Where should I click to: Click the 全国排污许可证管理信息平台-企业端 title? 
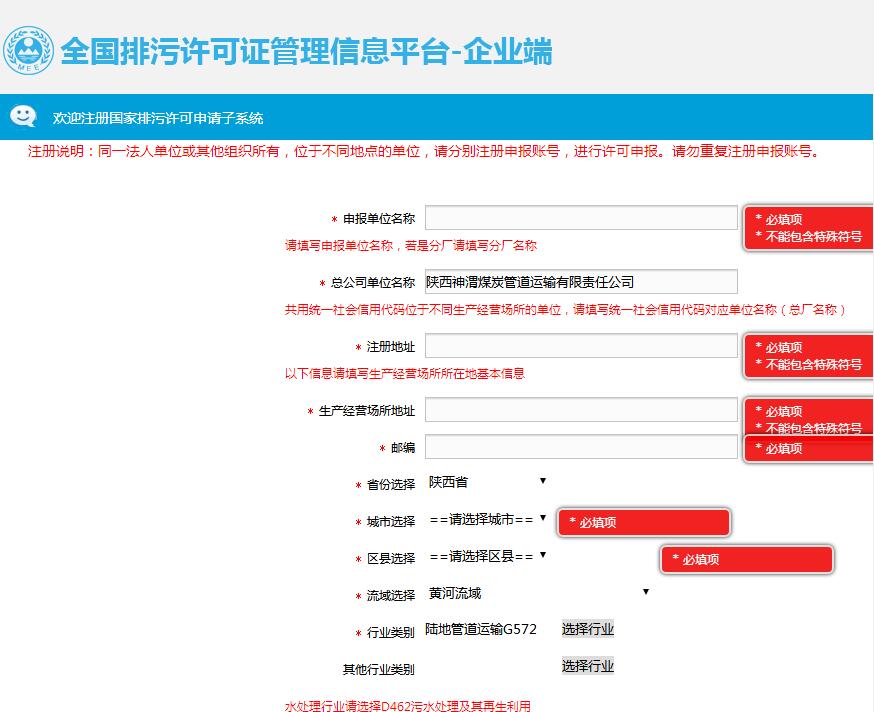click(307, 51)
